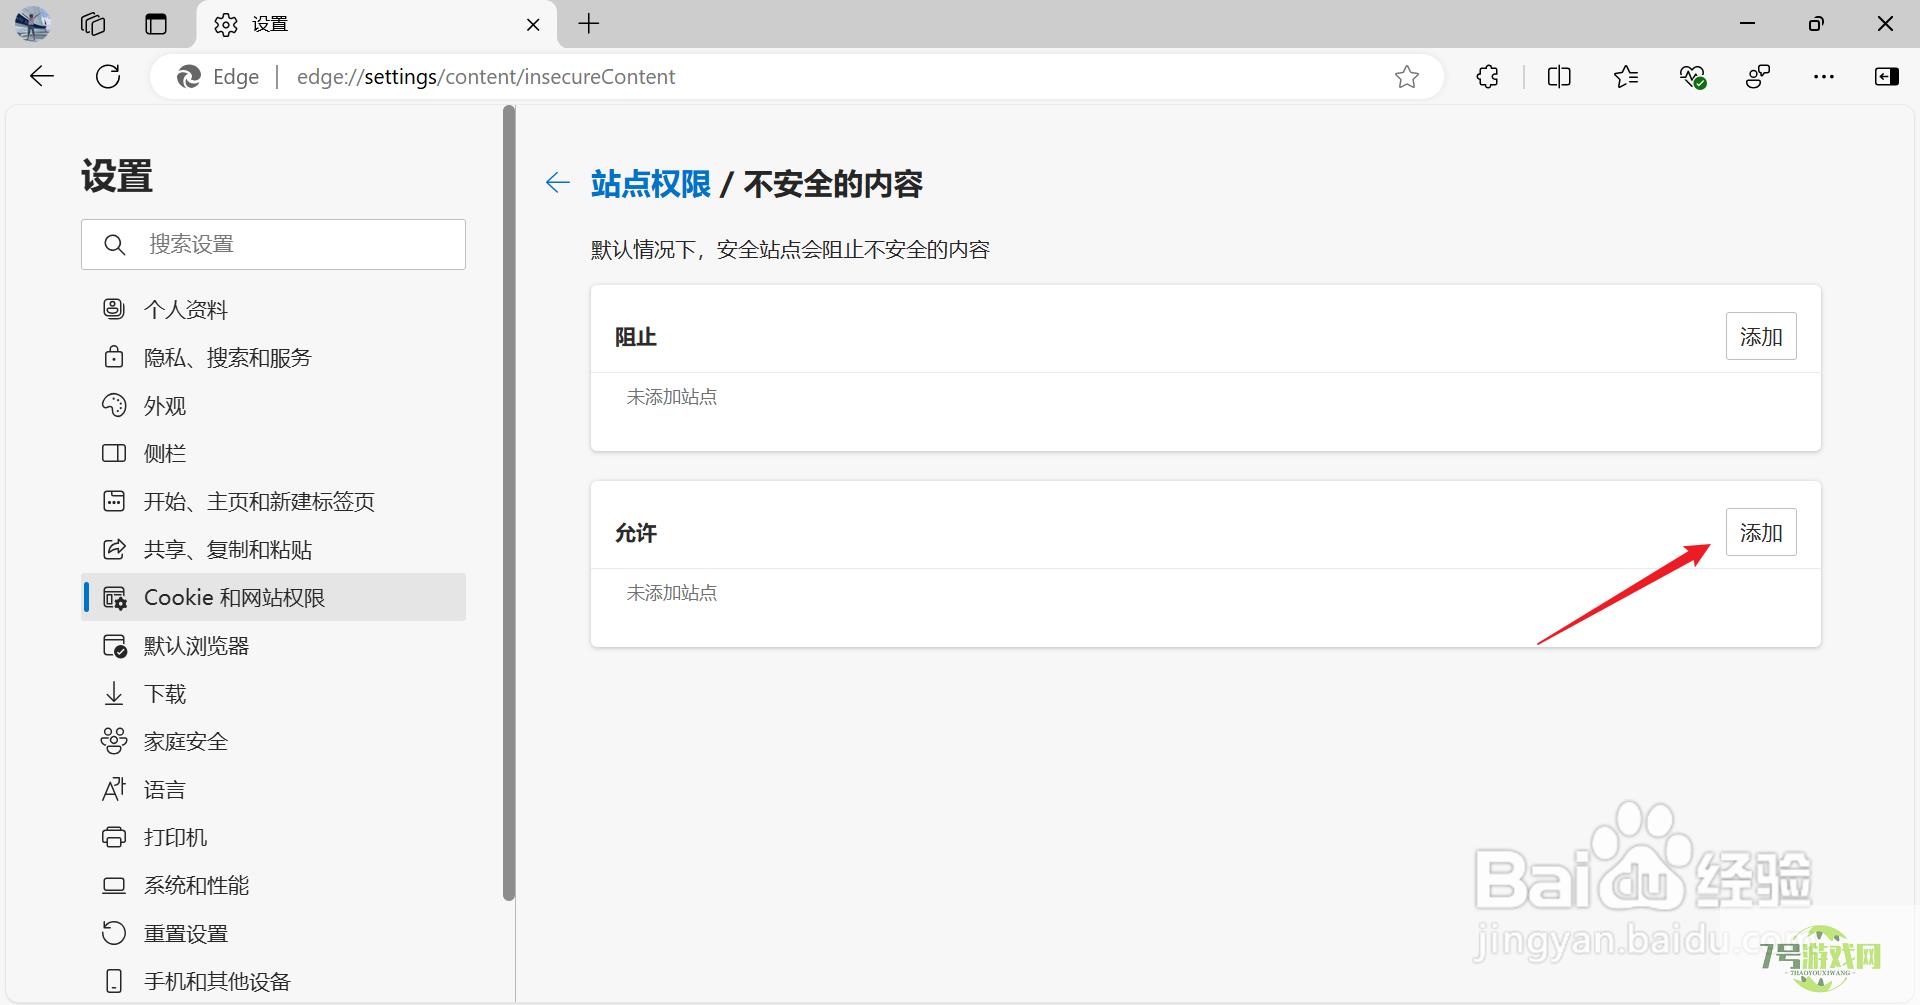Open the workspaces icon
Viewport: 1920px width, 1005px height.
93,24
